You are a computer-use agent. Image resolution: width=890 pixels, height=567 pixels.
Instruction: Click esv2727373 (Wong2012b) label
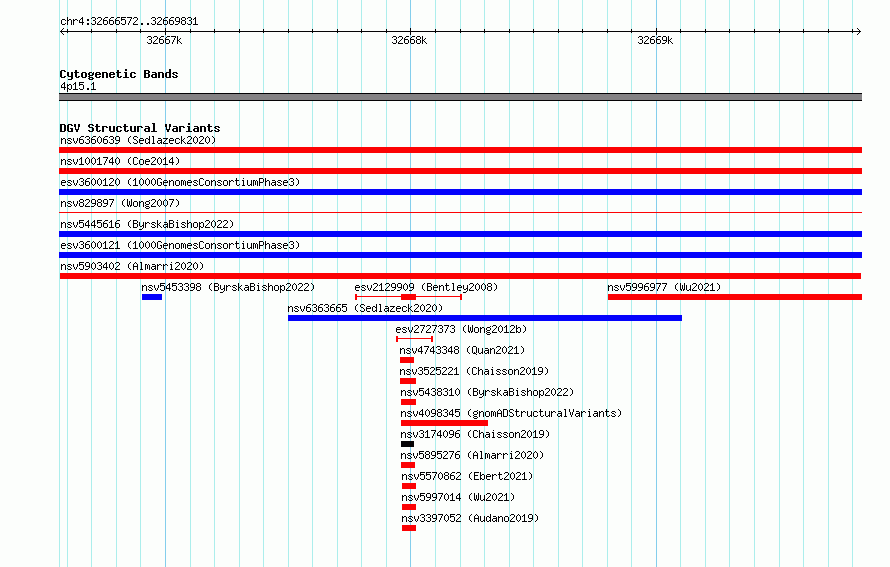tap(461, 329)
